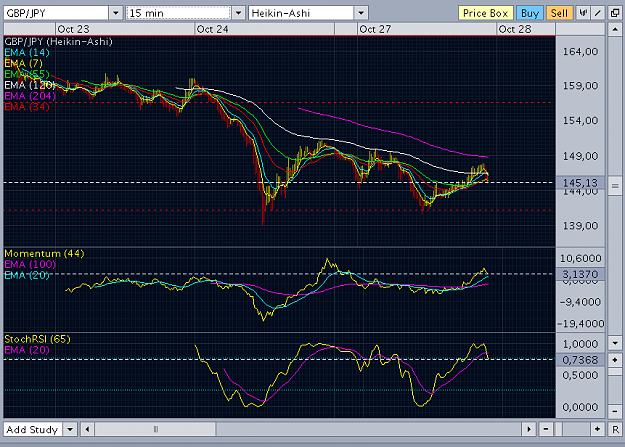
Task: Click the left arrow of the time scrollbar
Action: point(87,429)
